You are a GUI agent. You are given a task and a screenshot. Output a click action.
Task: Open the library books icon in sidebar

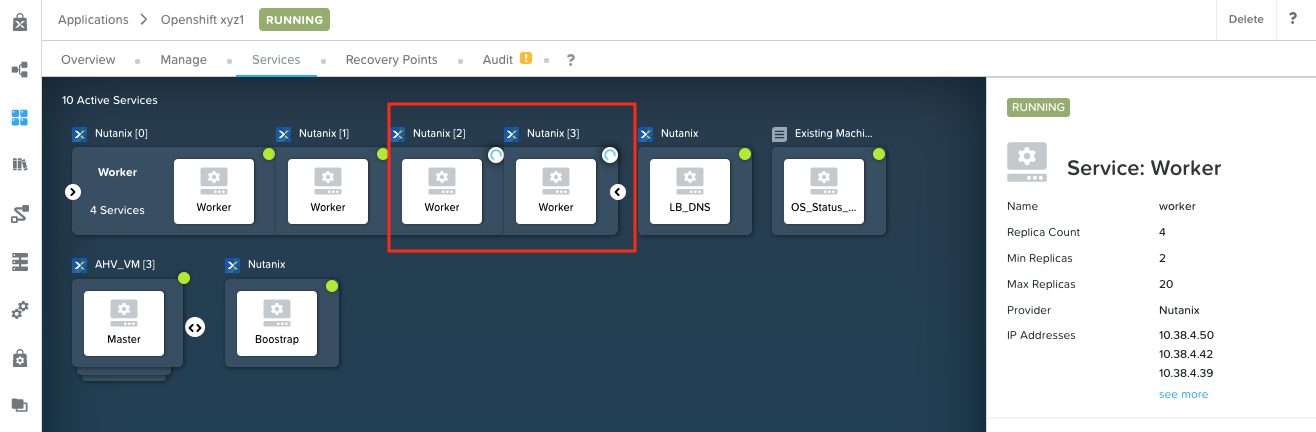pyautogui.click(x=20, y=165)
